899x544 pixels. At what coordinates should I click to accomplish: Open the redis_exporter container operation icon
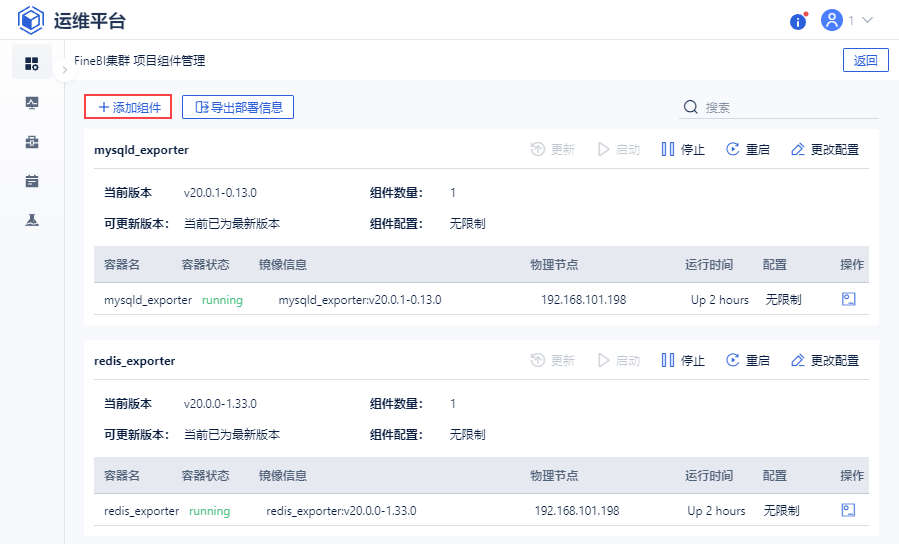(849, 510)
